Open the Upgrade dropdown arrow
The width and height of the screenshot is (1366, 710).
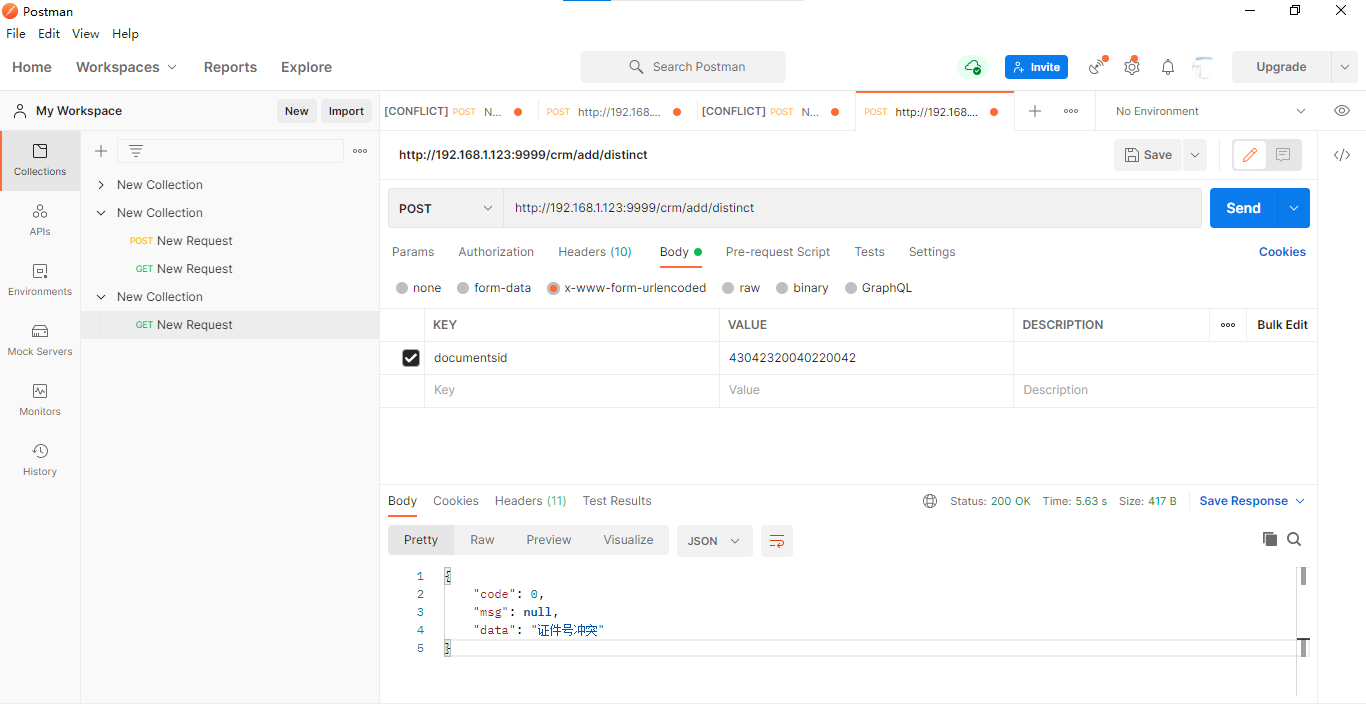pyautogui.click(x=1345, y=67)
